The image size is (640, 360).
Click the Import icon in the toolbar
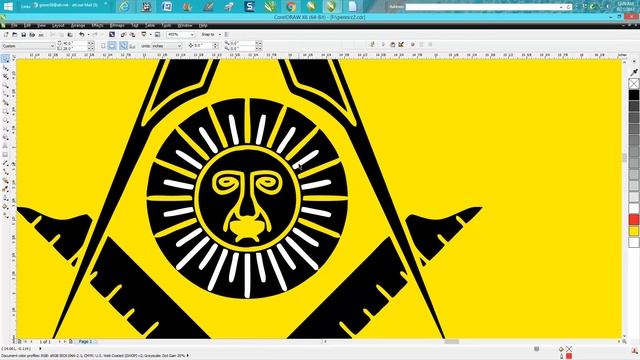coord(123,35)
